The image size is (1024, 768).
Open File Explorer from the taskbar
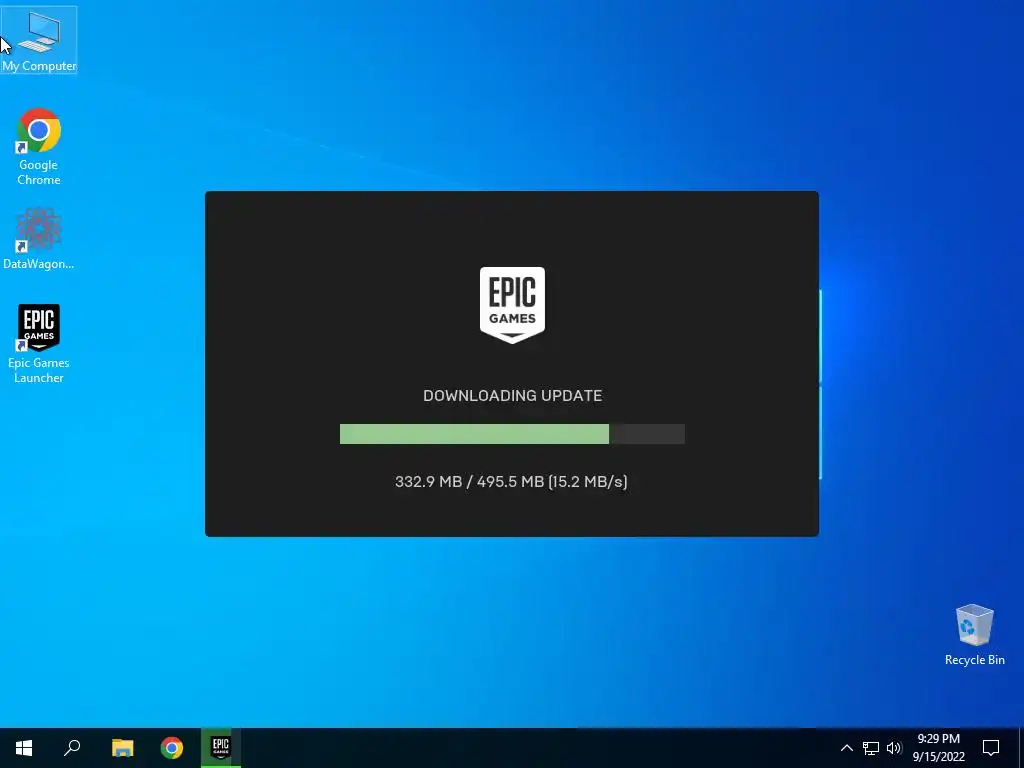[122, 748]
